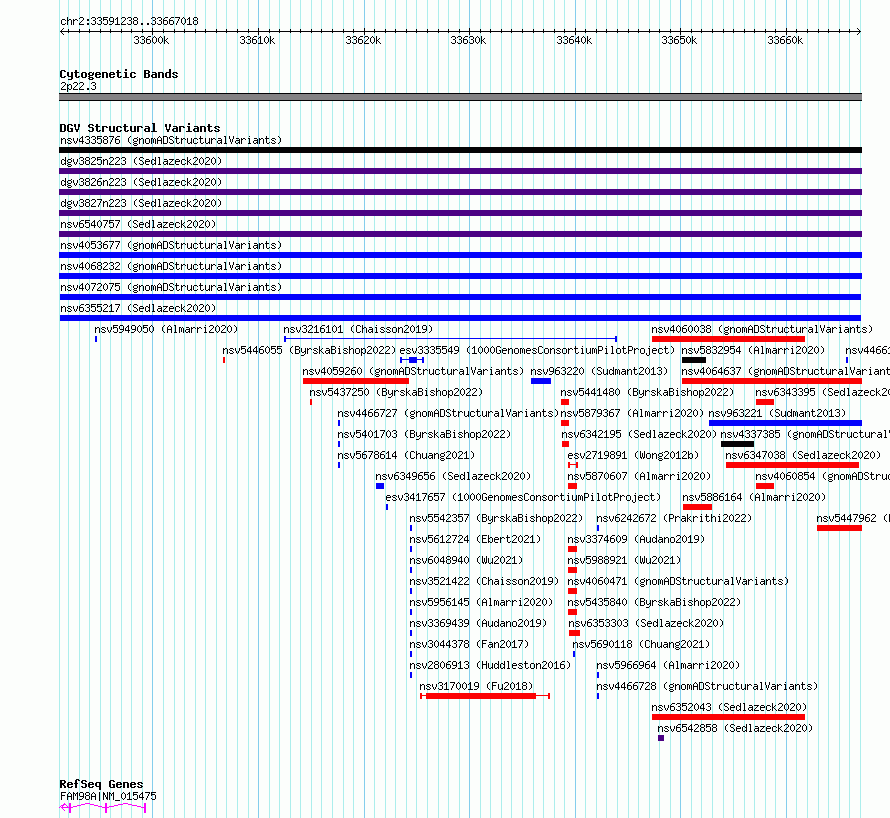
Task: Click blue marker under nsv6349656
Action: (380, 486)
